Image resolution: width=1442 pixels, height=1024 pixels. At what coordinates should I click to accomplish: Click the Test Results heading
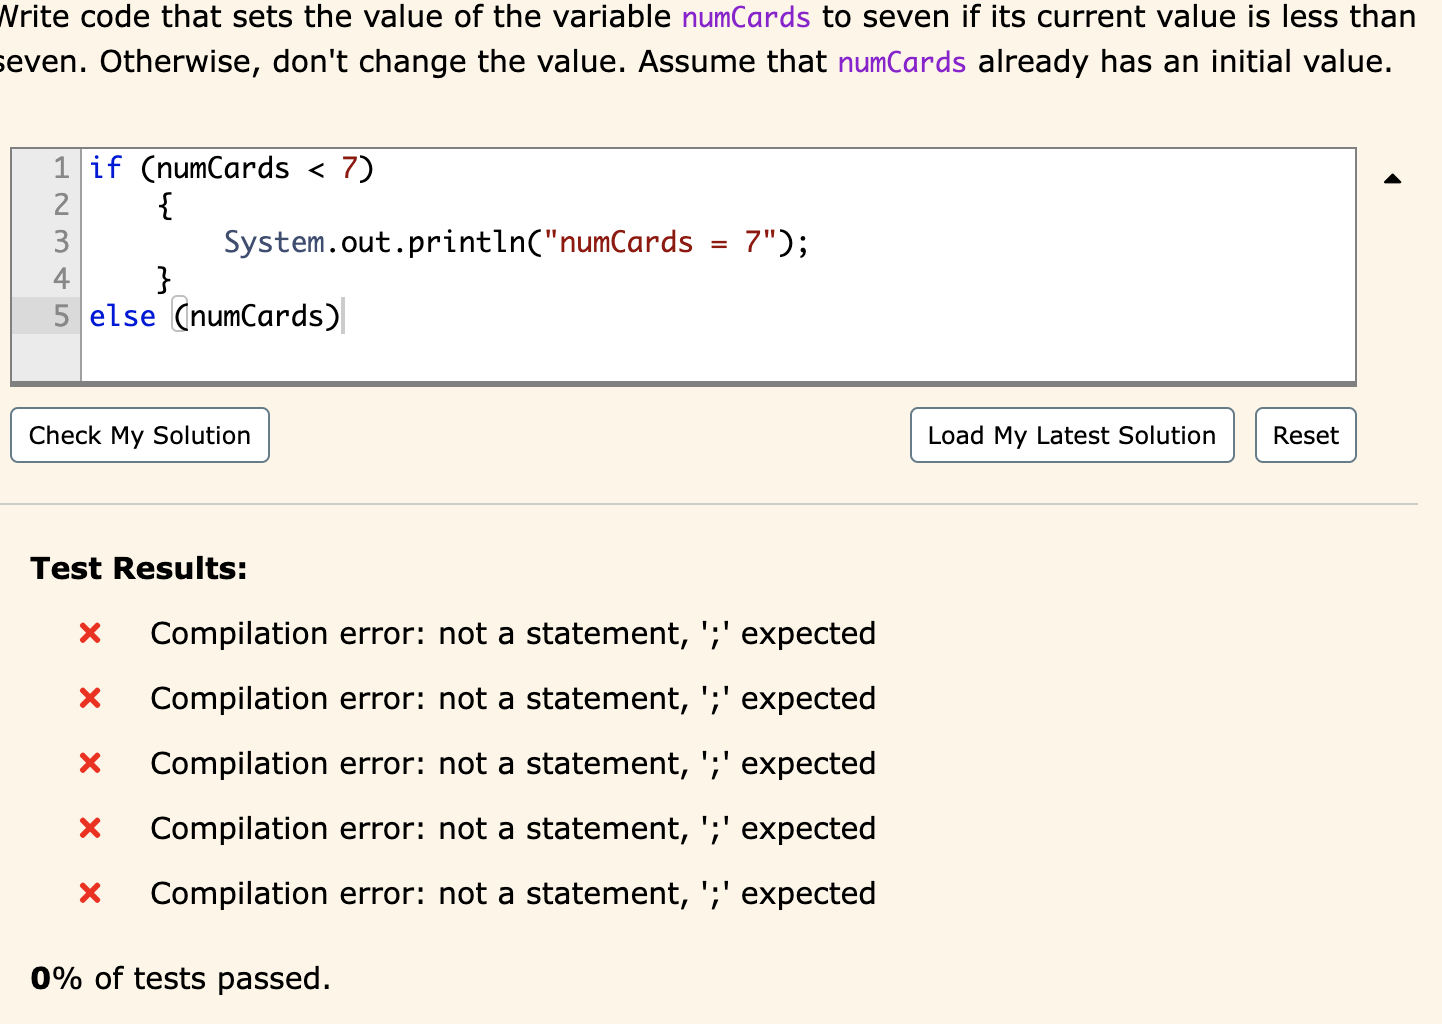139,568
